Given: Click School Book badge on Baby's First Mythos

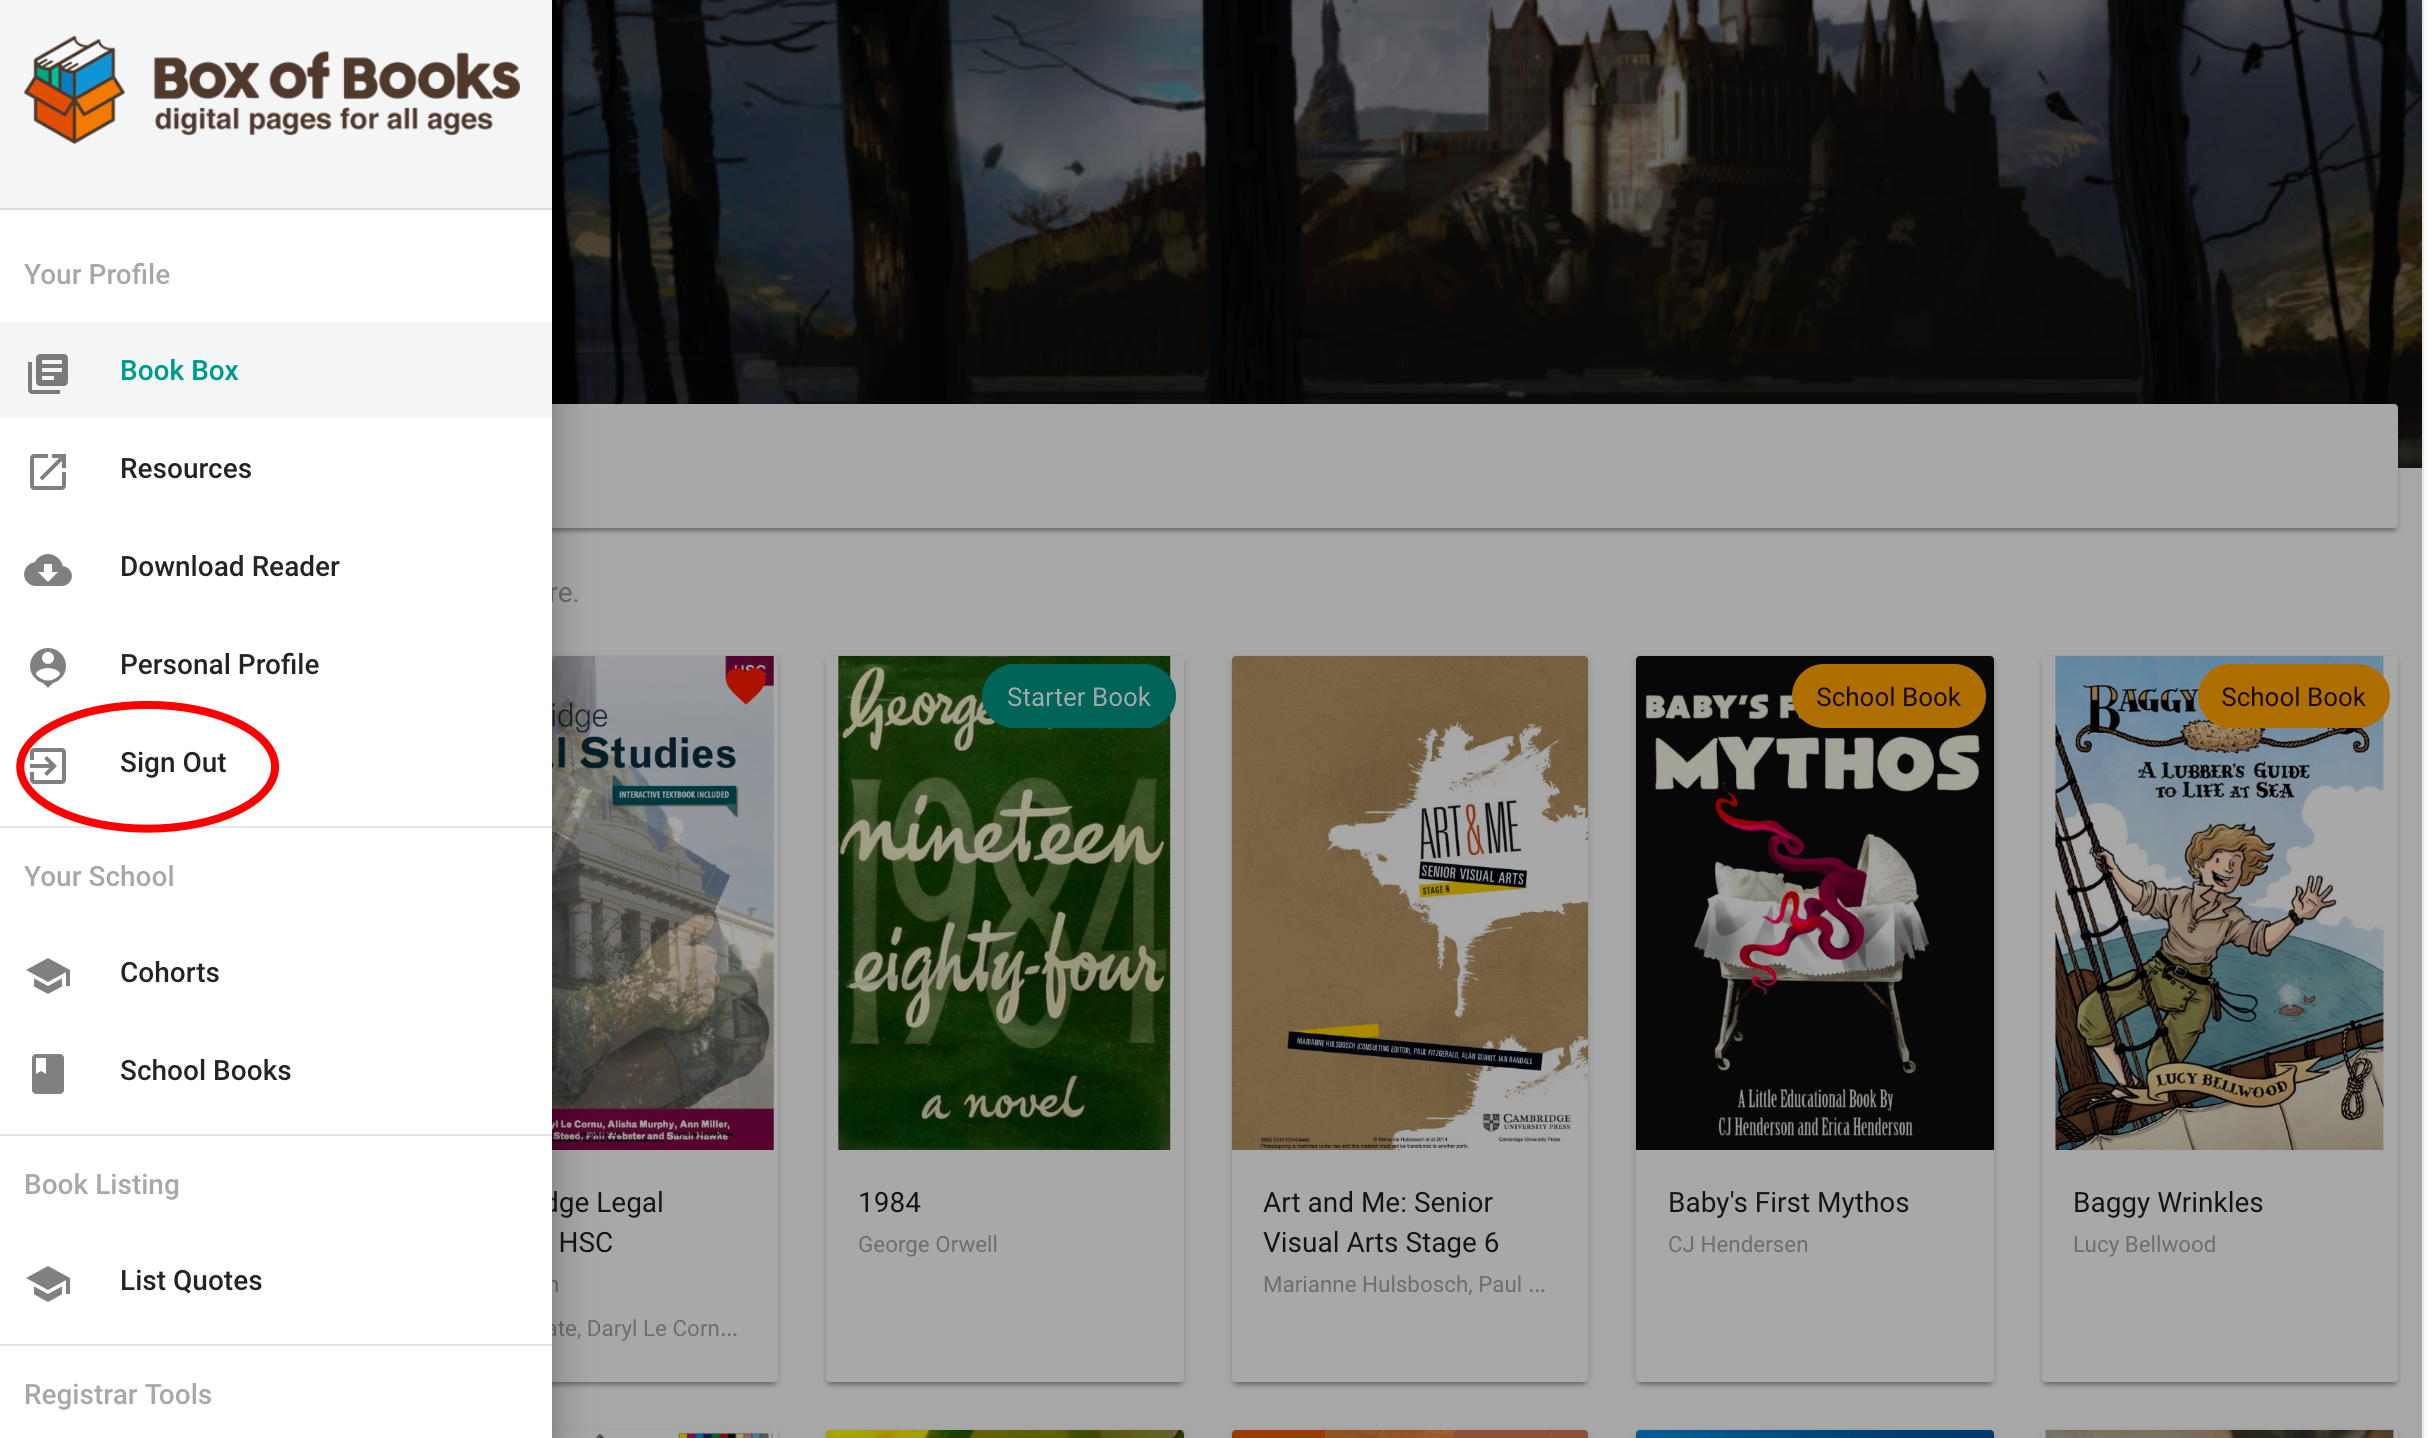Looking at the screenshot, I should (1888, 696).
